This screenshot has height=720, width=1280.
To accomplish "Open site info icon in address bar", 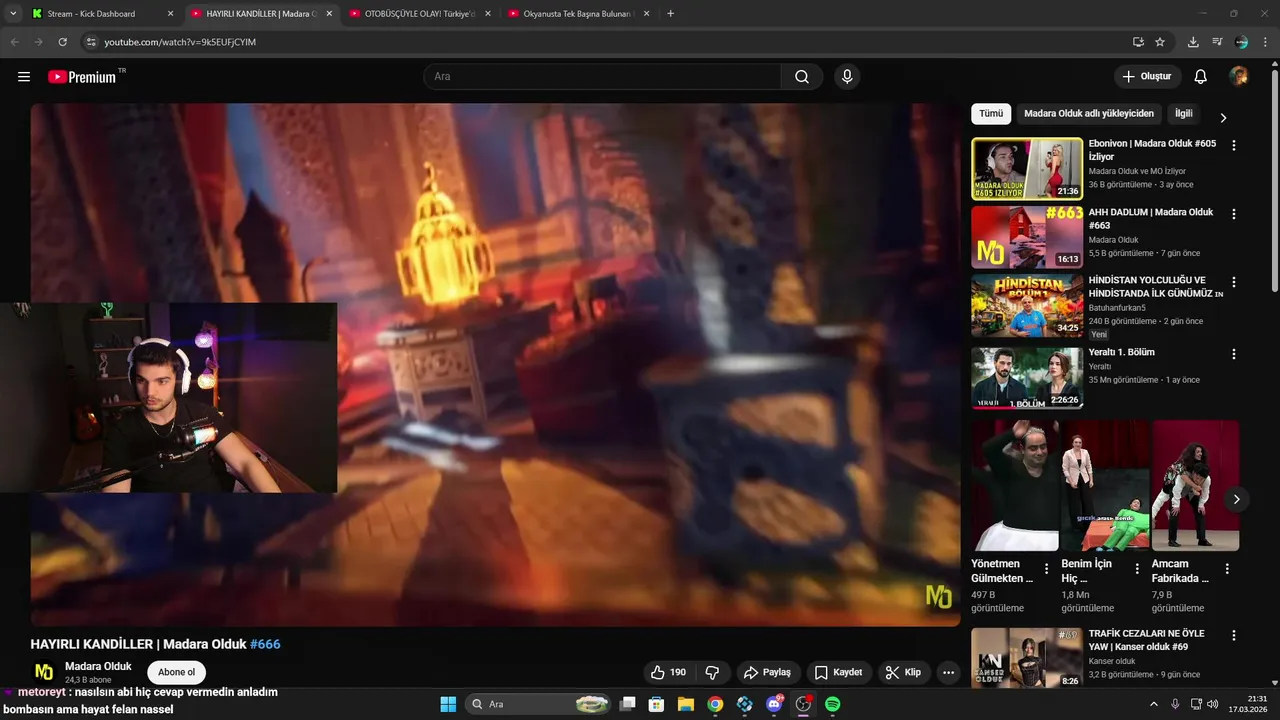I will (x=91, y=42).
